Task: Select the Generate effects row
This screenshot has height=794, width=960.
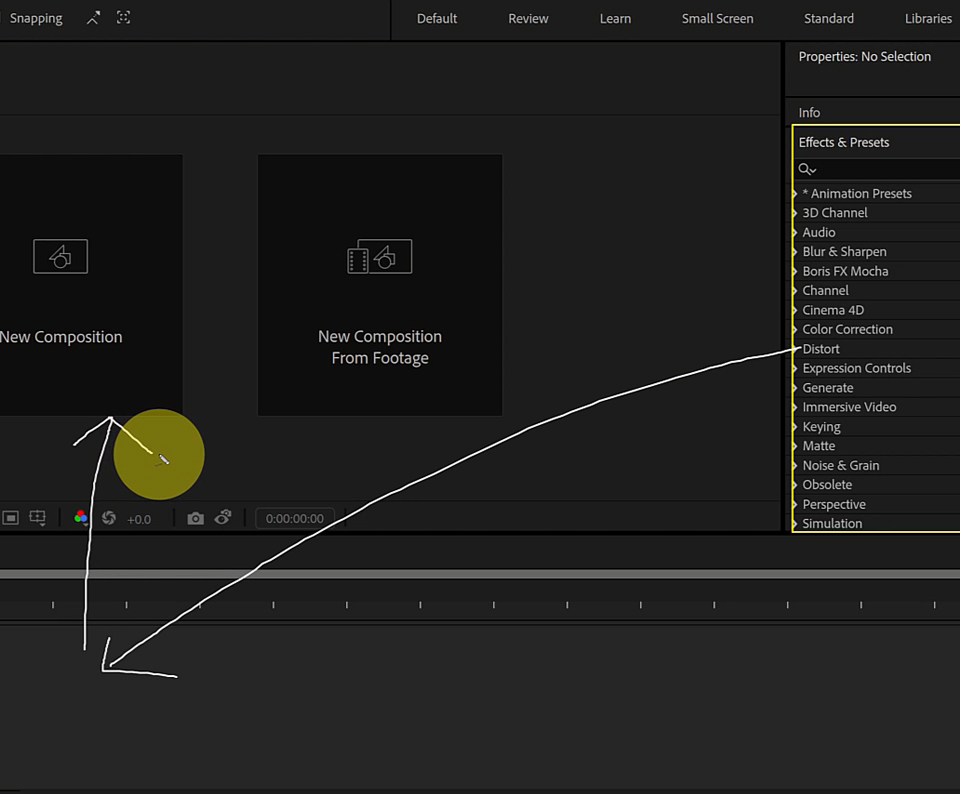Action: (x=876, y=388)
